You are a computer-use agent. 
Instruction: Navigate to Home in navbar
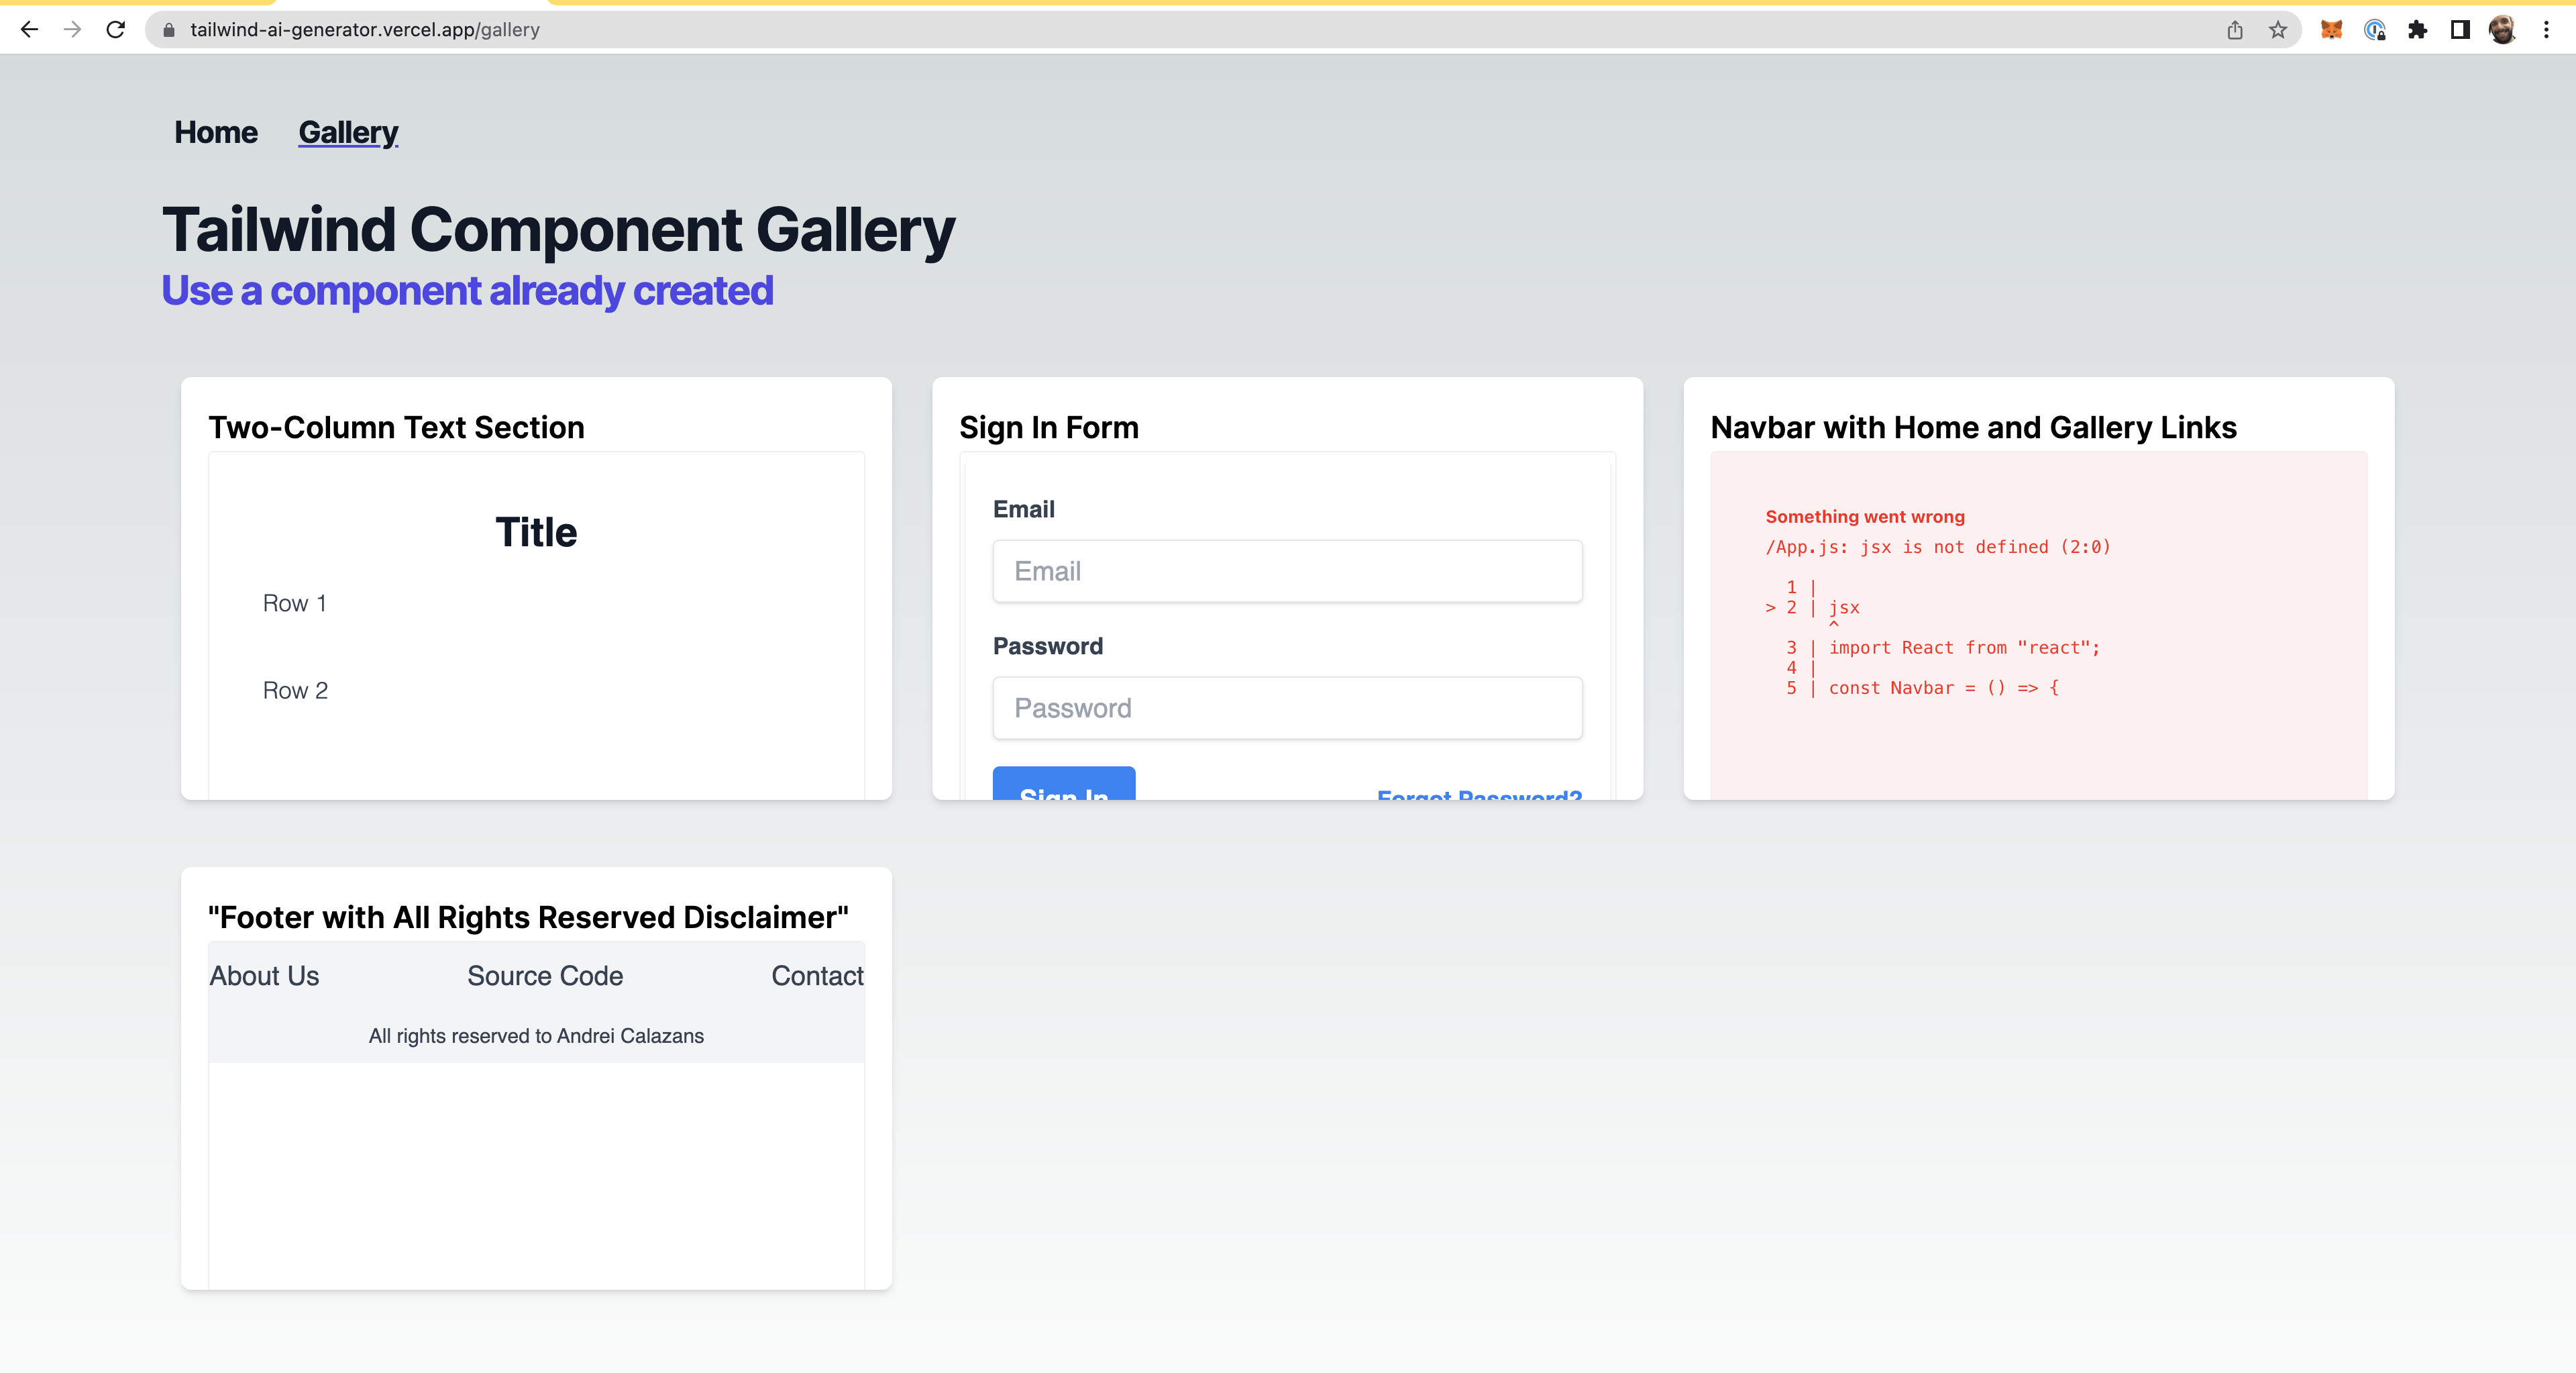pyautogui.click(x=216, y=132)
